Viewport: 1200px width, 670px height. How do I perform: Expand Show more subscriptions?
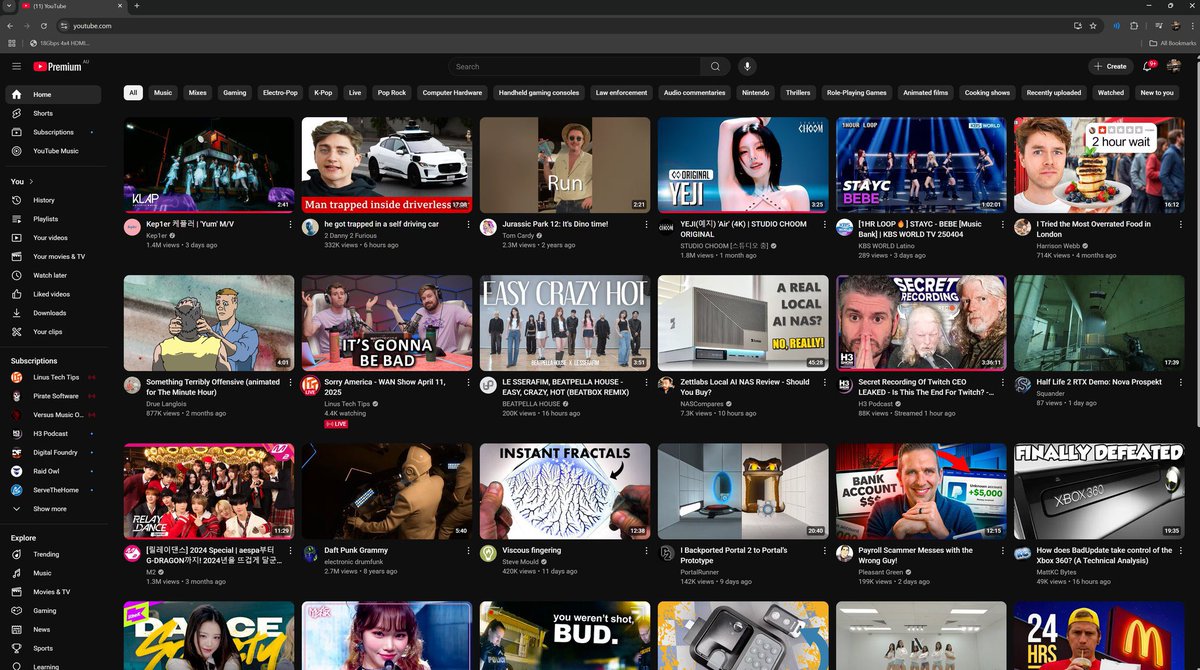pos(52,509)
